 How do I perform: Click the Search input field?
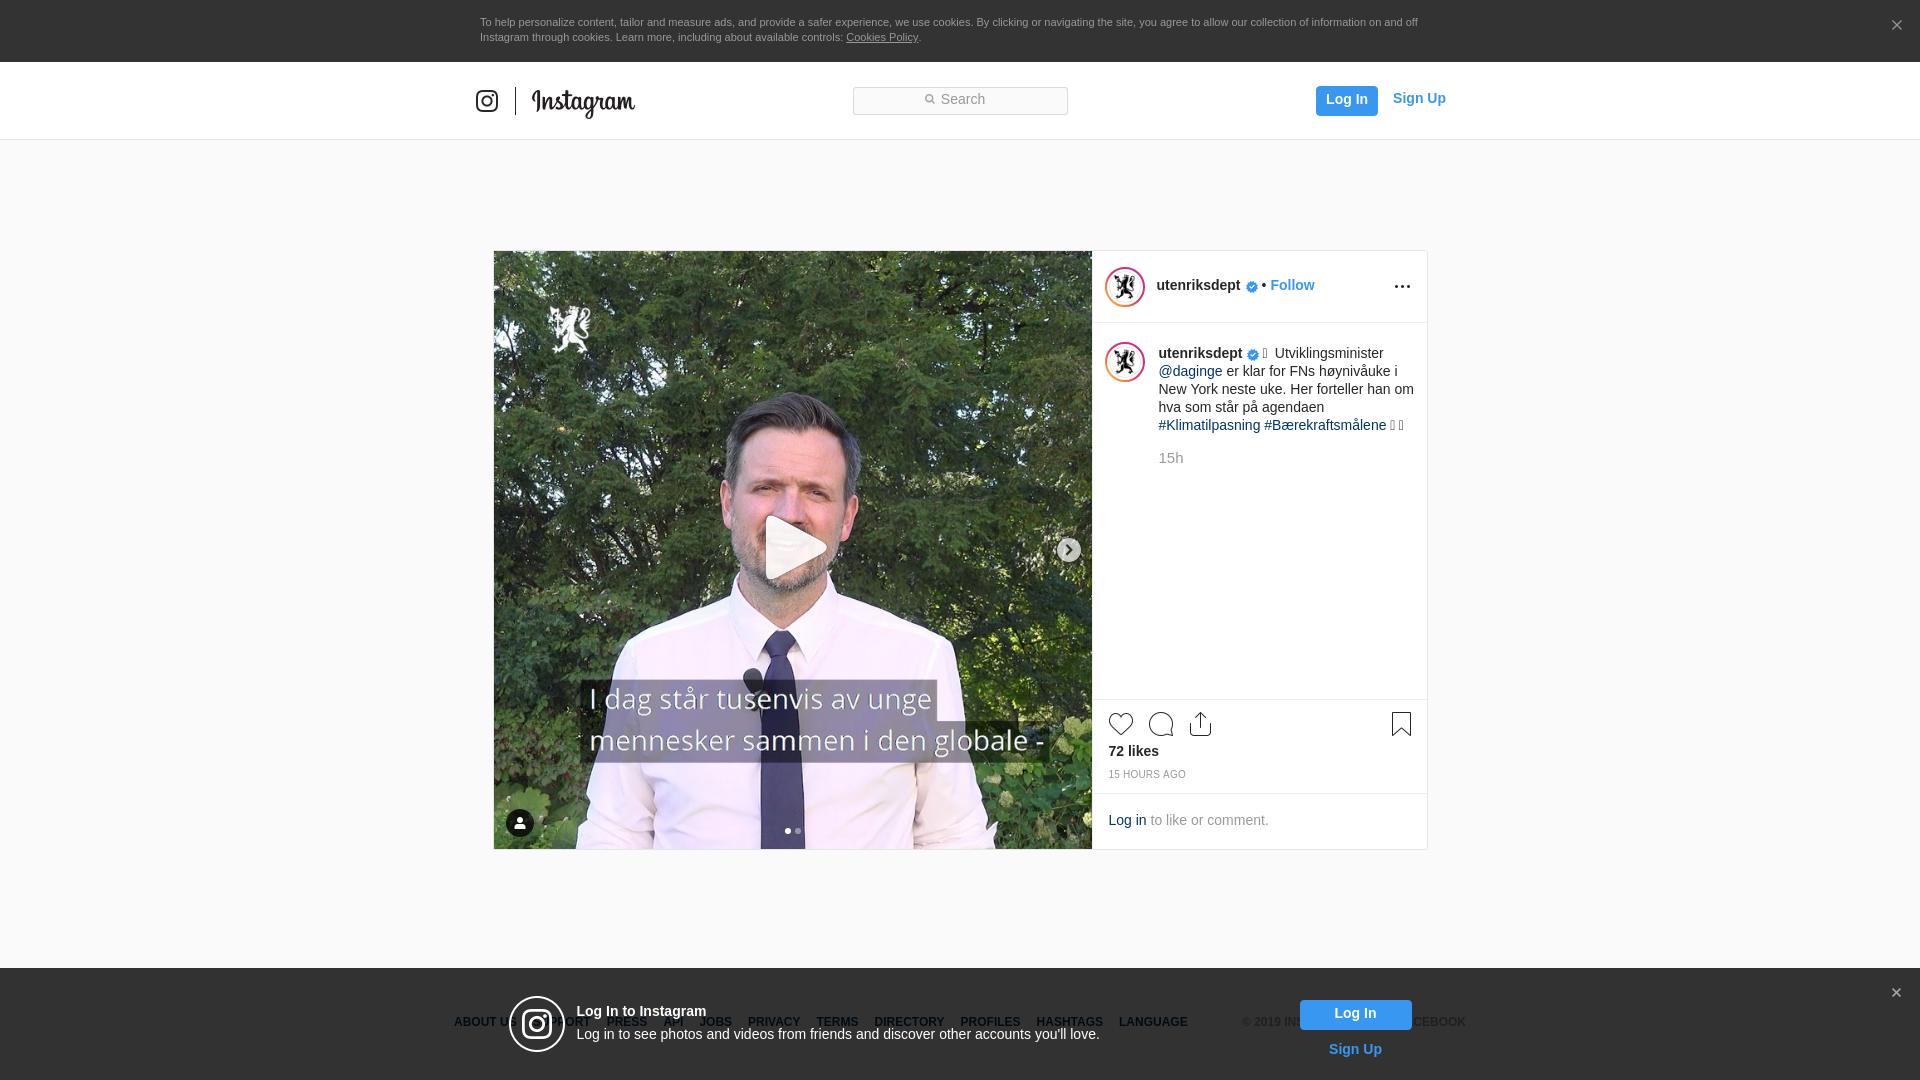[x=960, y=100]
